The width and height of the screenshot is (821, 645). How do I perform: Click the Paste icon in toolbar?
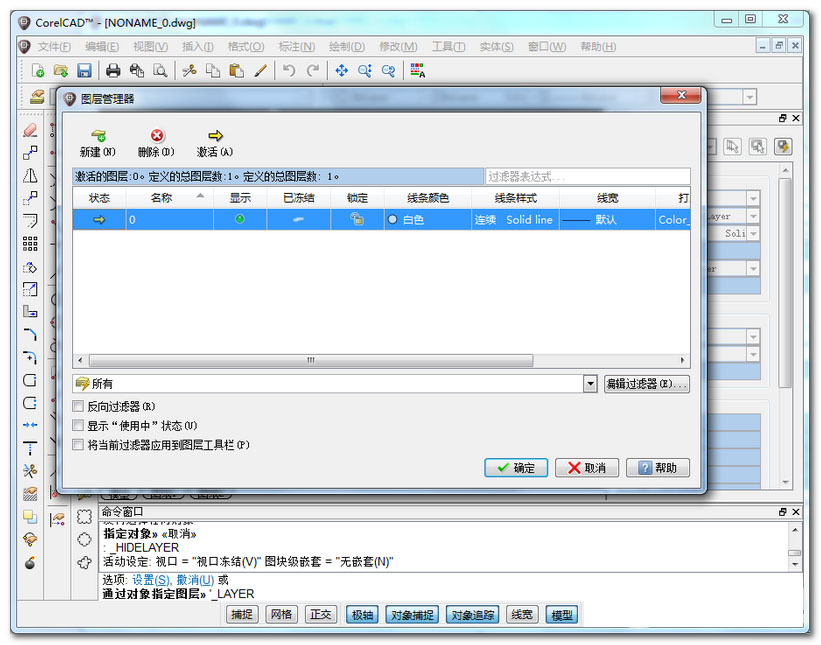pyautogui.click(x=238, y=70)
